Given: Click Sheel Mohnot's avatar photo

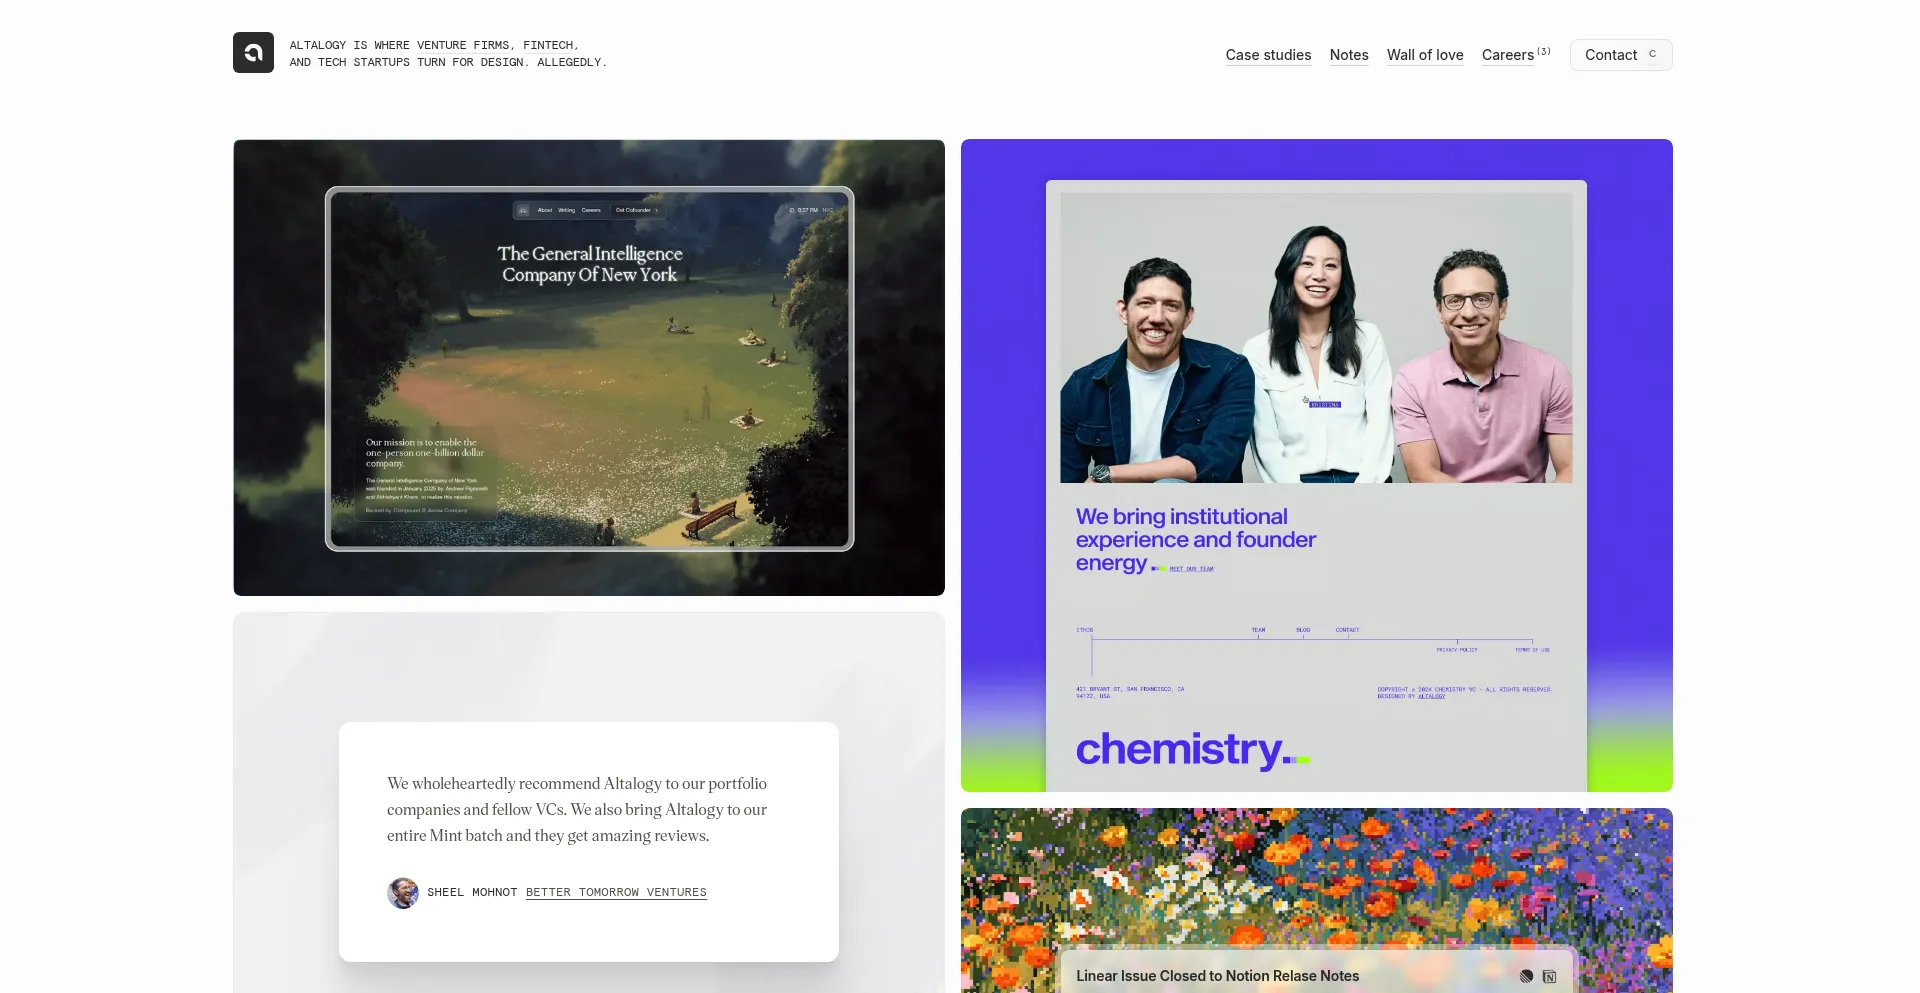Looking at the screenshot, I should coord(403,893).
